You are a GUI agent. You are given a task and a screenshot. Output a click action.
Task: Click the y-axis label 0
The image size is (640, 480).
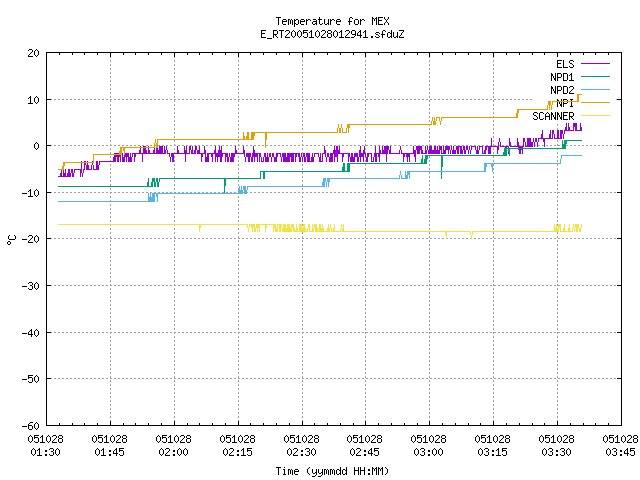coord(37,146)
